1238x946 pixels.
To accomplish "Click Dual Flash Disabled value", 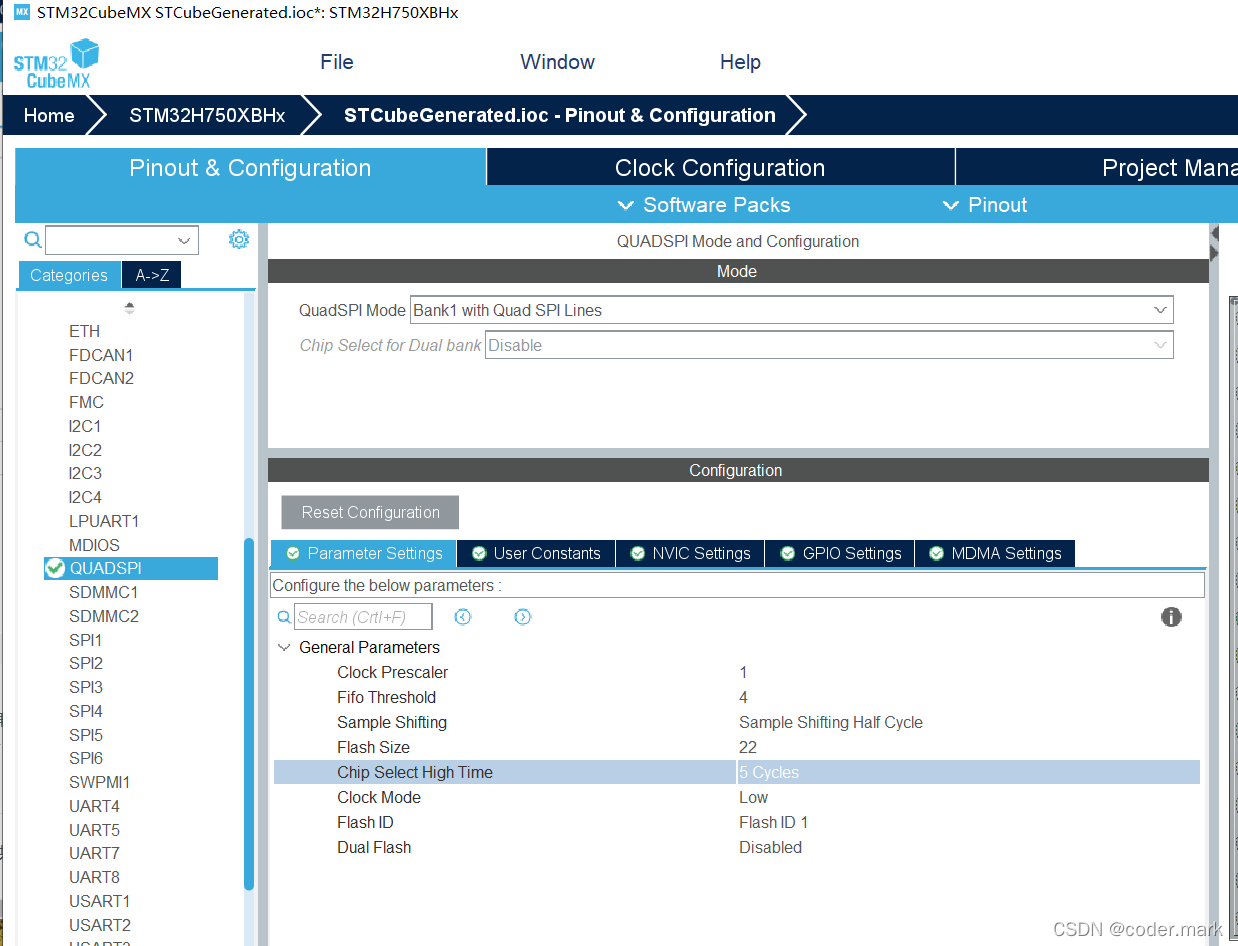I will pos(770,847).
